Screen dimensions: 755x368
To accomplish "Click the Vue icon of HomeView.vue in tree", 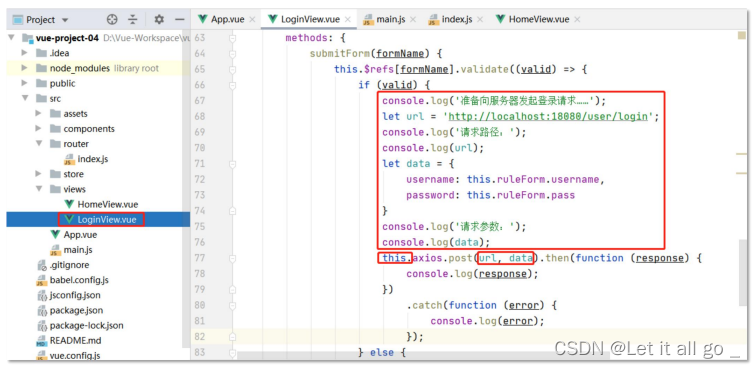I will click(70, 204).
